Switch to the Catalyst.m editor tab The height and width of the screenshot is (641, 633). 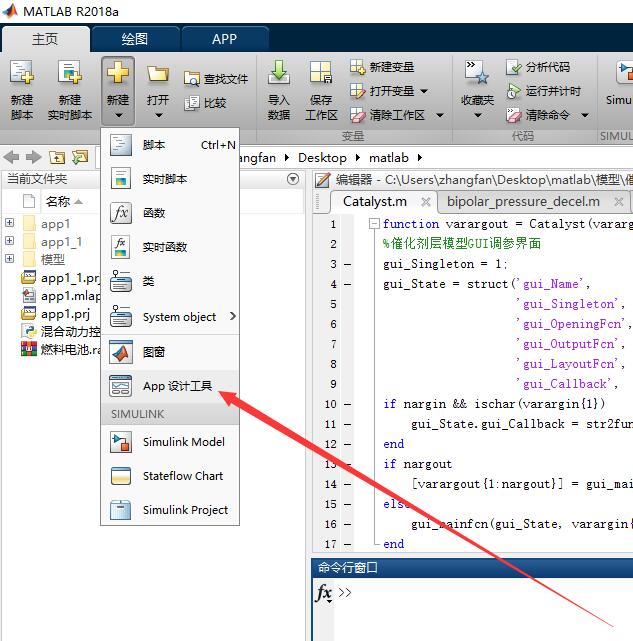click(x=375, y=202)
